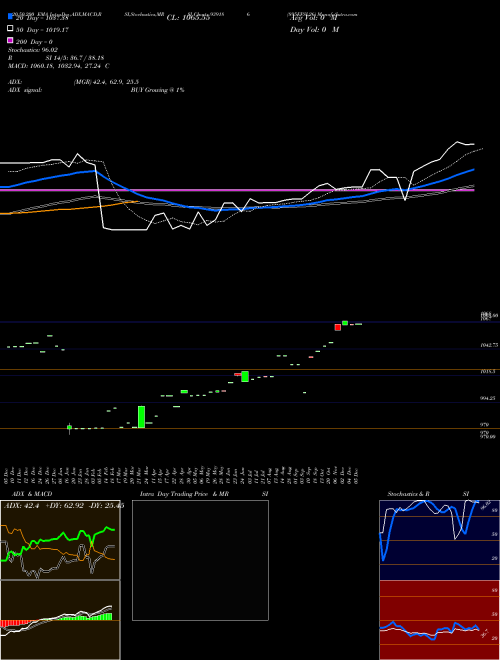Click the MACD values line
This screenshot has height=660, width=500.
pyautogui.click(x=59, y=66)
